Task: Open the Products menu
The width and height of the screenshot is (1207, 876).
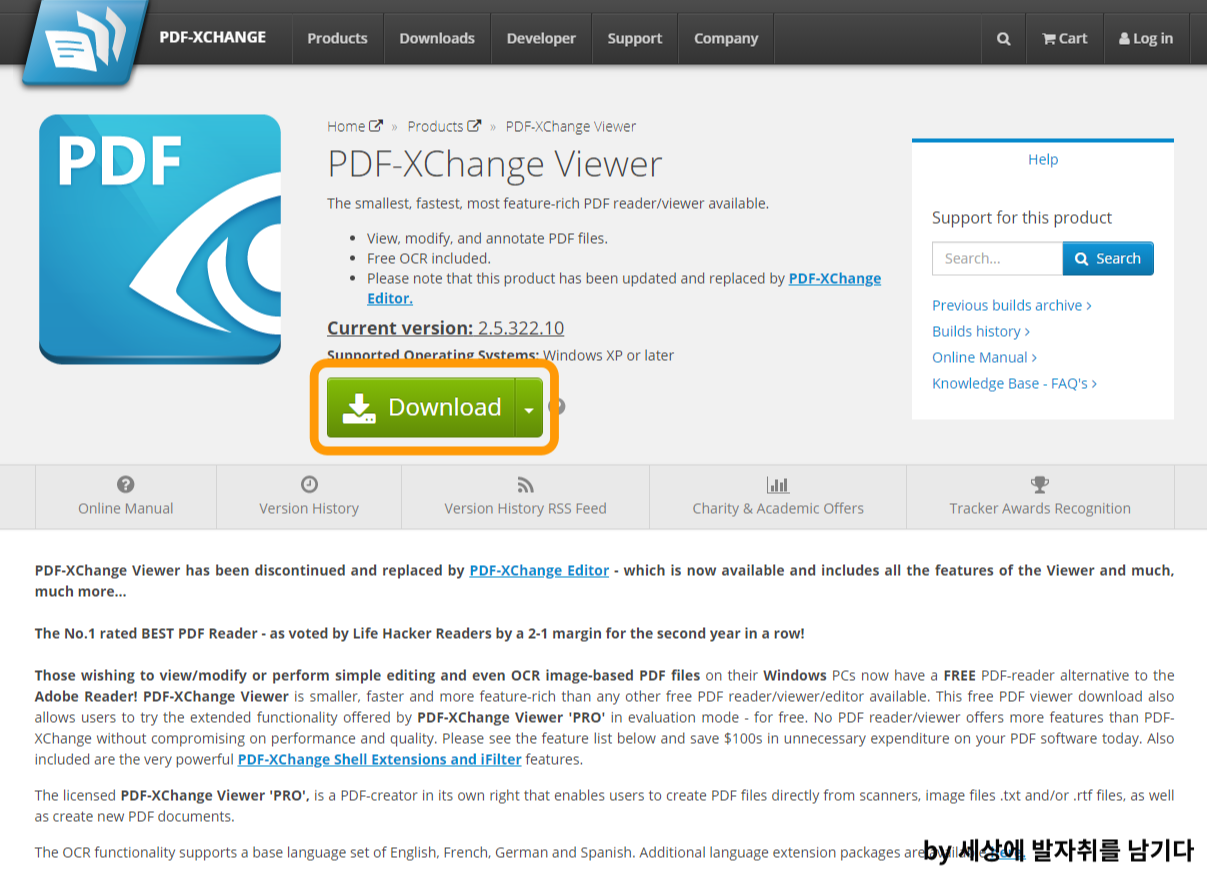Action: pyautogui.click(x=337, y=38)
